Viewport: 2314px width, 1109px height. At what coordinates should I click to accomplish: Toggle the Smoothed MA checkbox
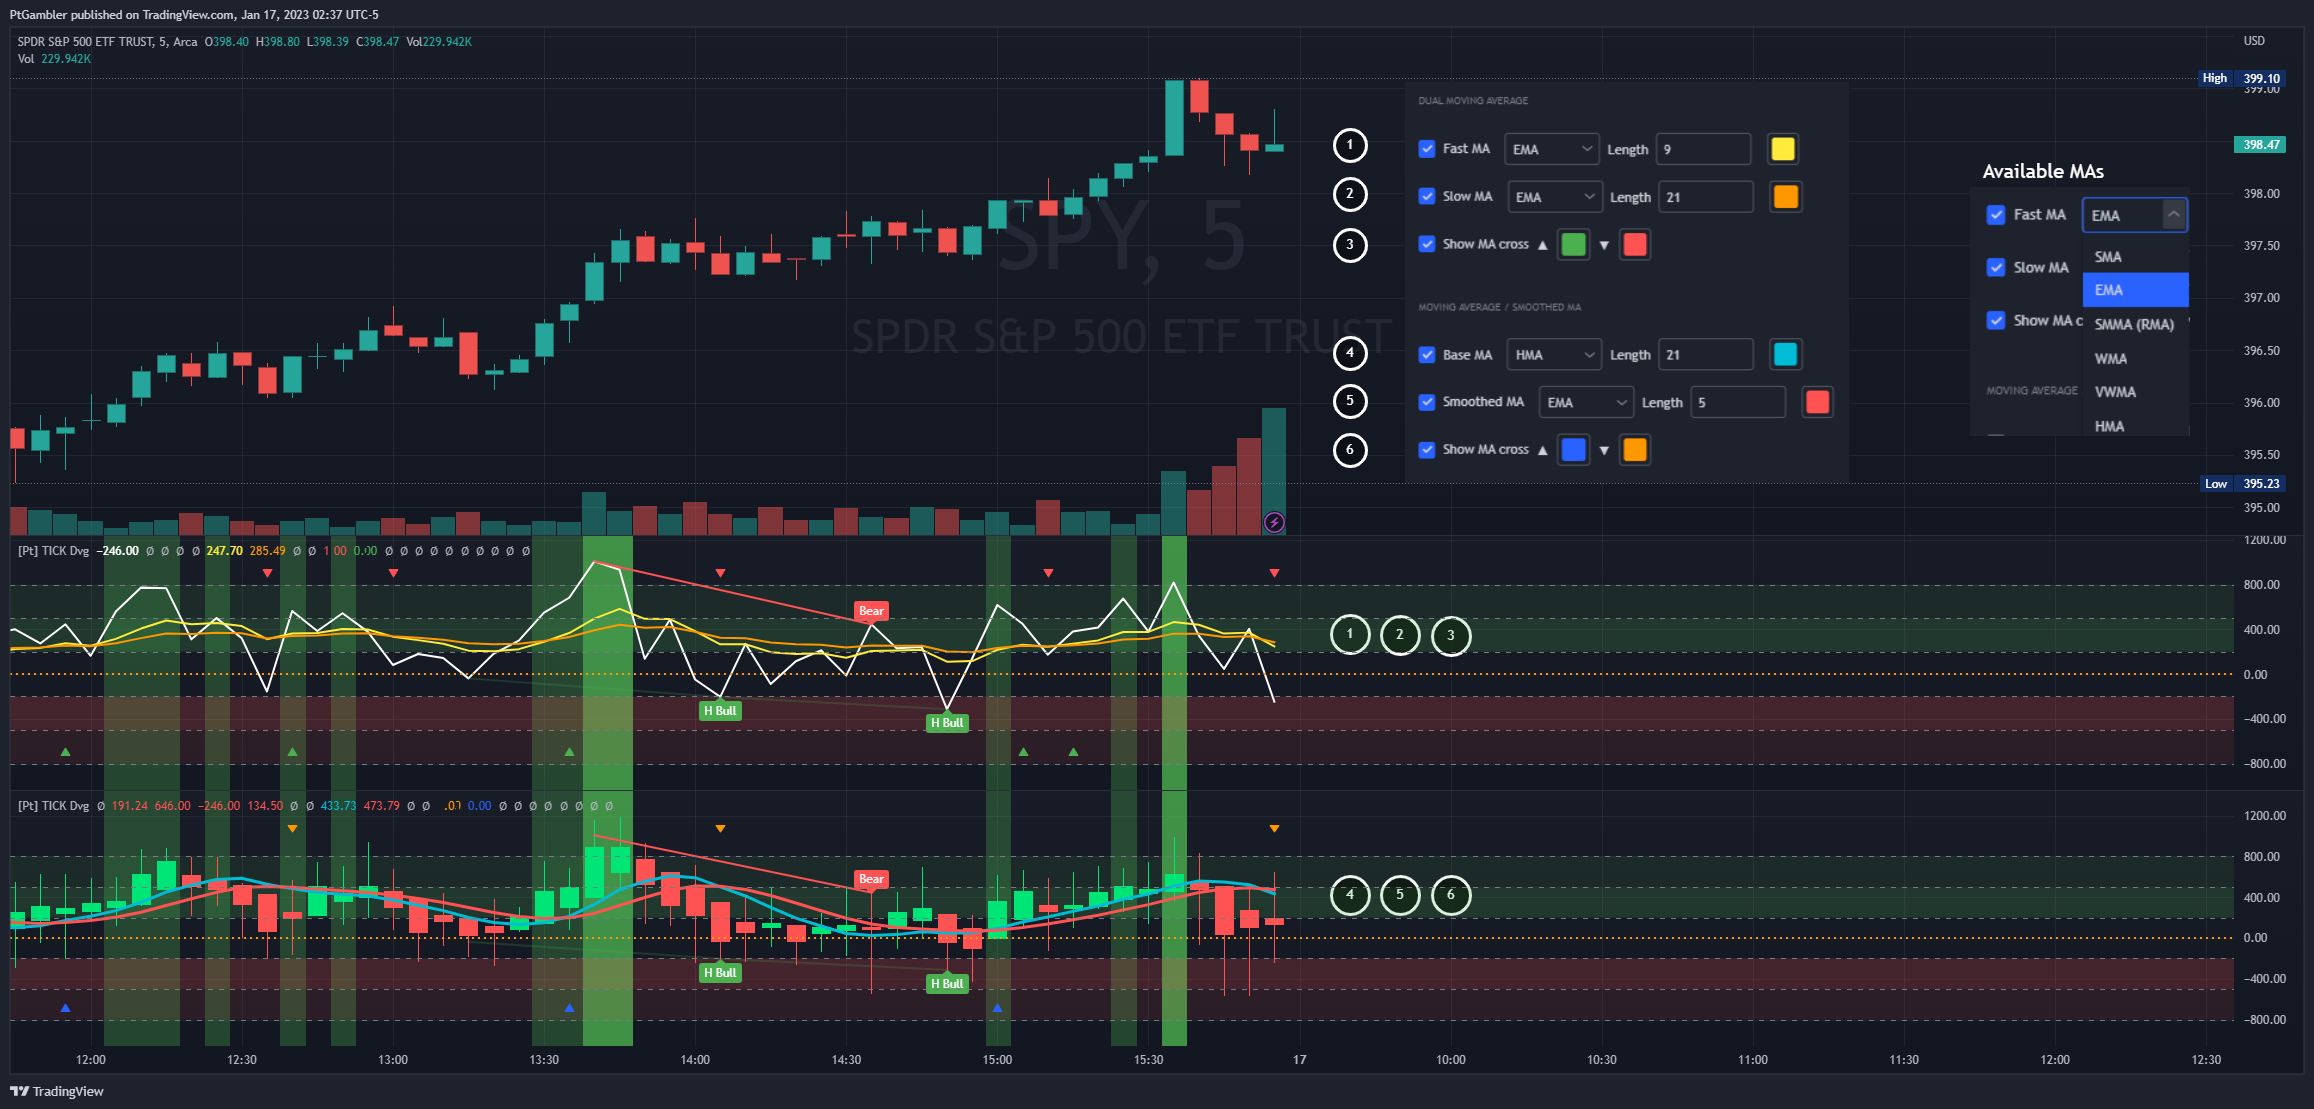(1427, 402)
